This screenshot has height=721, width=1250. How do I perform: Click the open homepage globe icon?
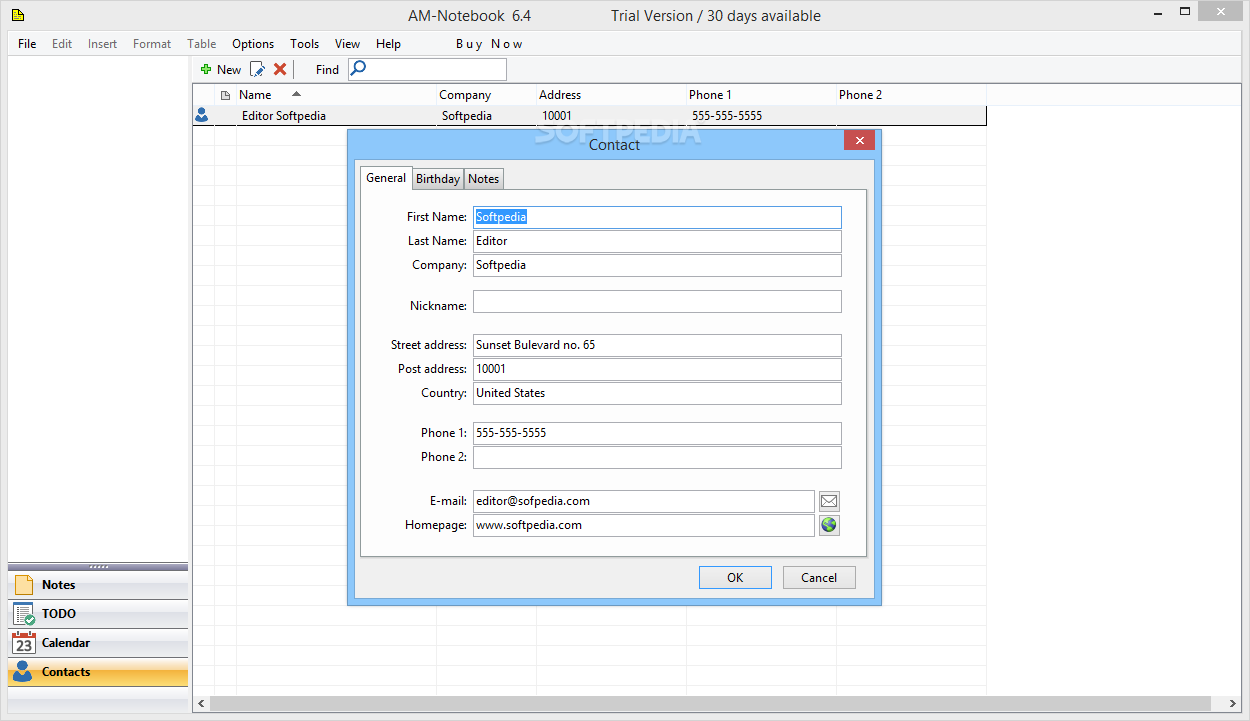[x=829, y=525]
